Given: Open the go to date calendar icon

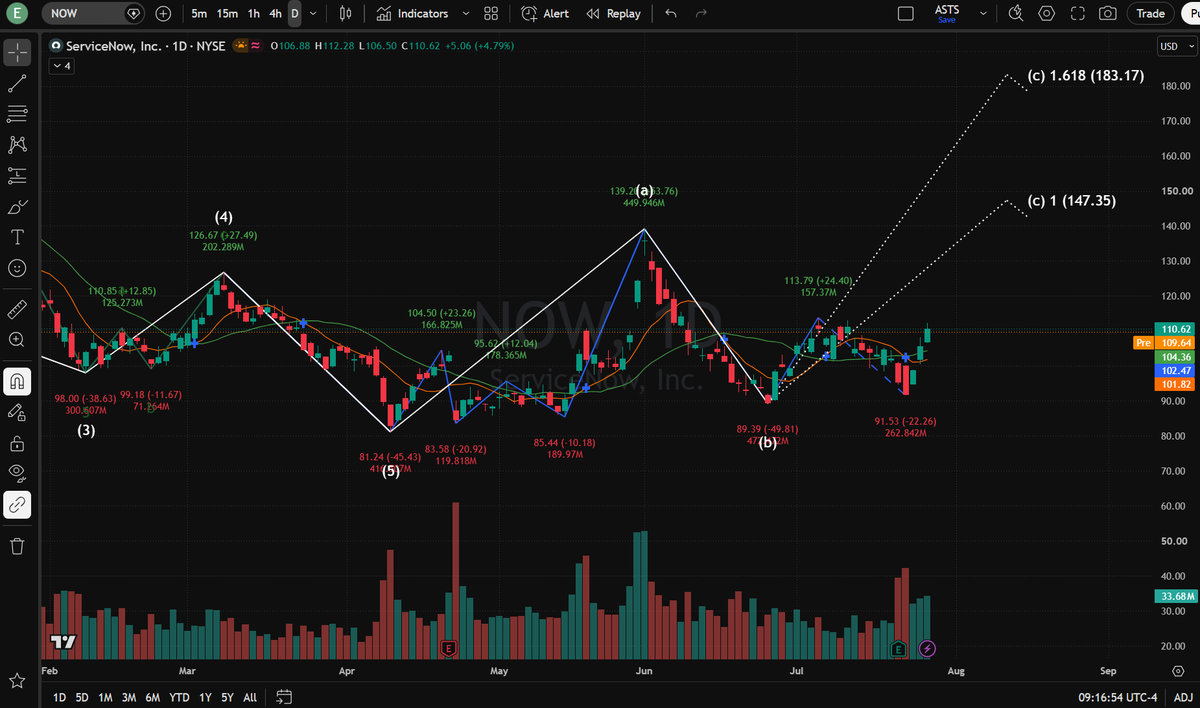Looking at the screenshot, I should 284,697.
